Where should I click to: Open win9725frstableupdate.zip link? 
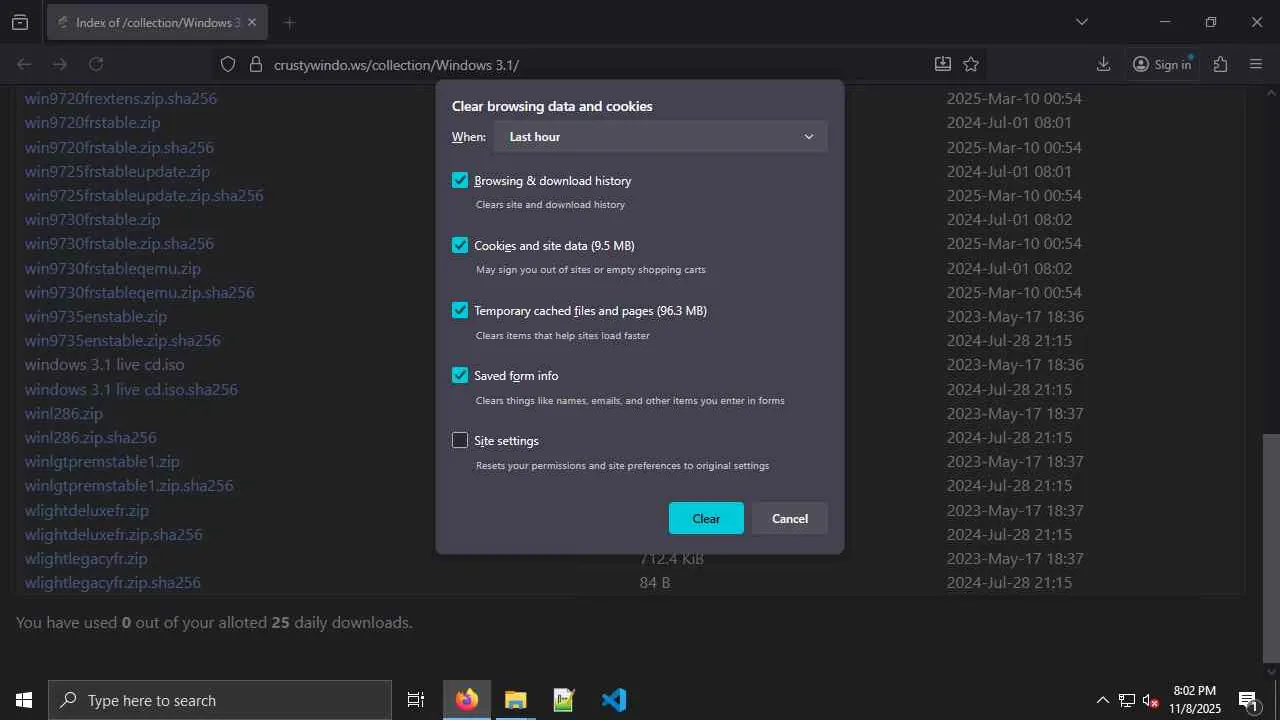(118, 172)
